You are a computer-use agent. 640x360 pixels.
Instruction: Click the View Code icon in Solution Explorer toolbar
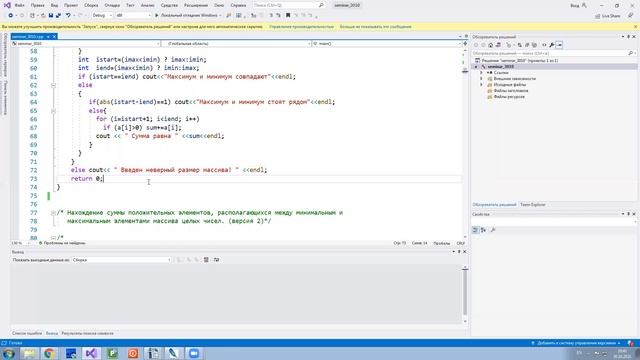tap(544, 45)
